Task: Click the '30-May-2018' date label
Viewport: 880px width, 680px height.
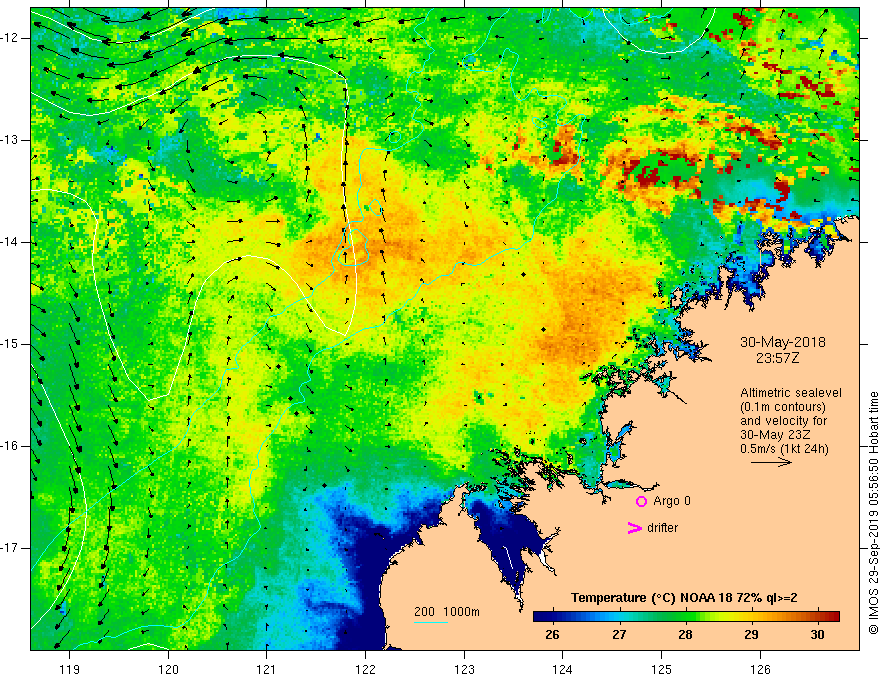Action: [782, 342]
